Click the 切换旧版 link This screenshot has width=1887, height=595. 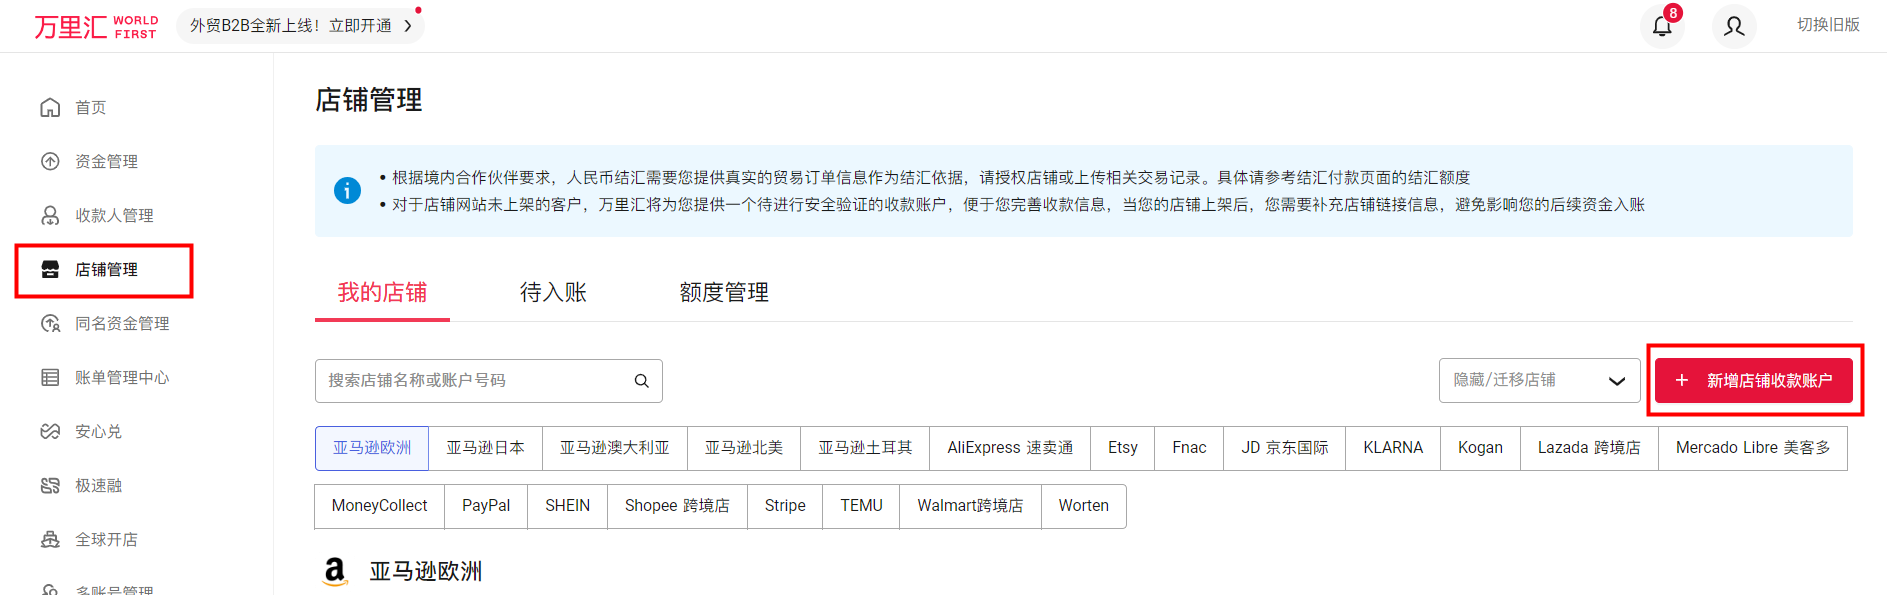1827,25
